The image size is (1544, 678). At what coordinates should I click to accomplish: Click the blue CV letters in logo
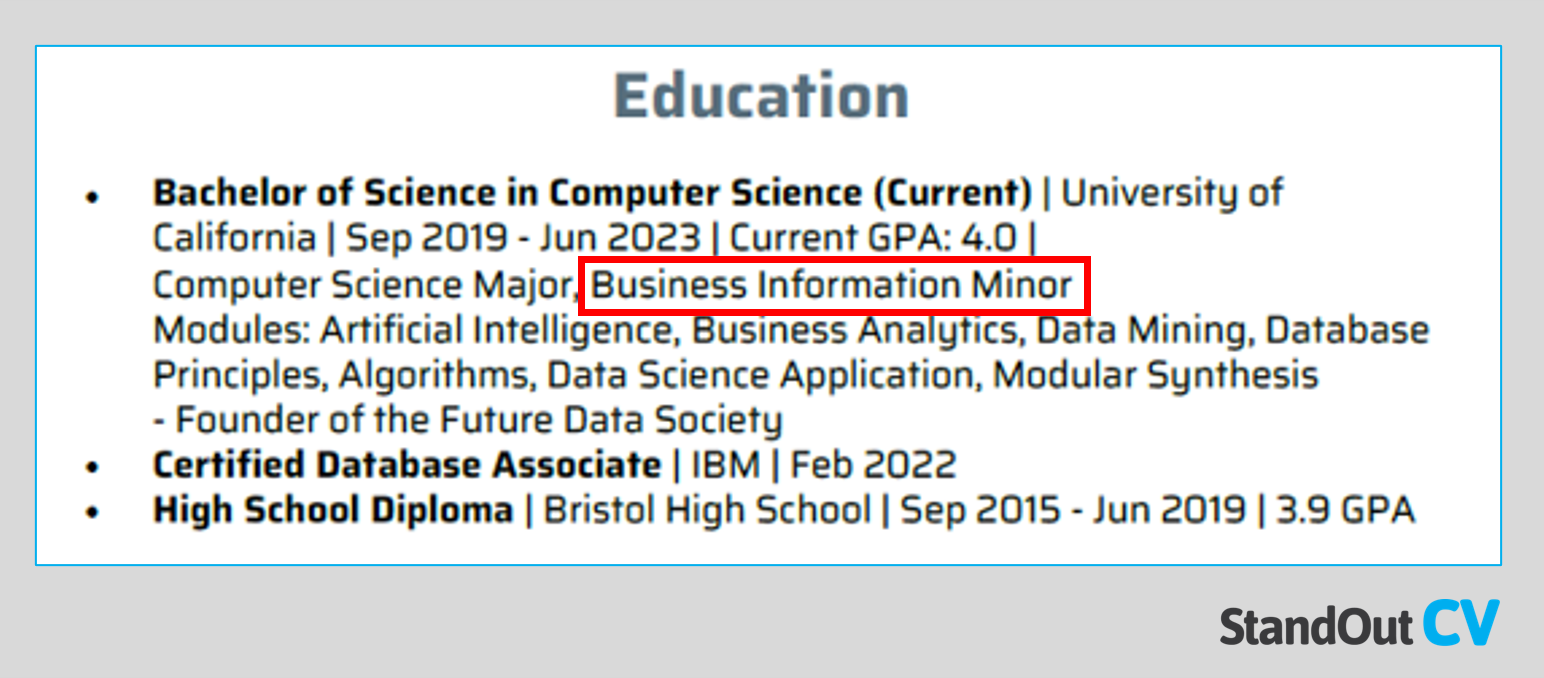click(1461, 624)
